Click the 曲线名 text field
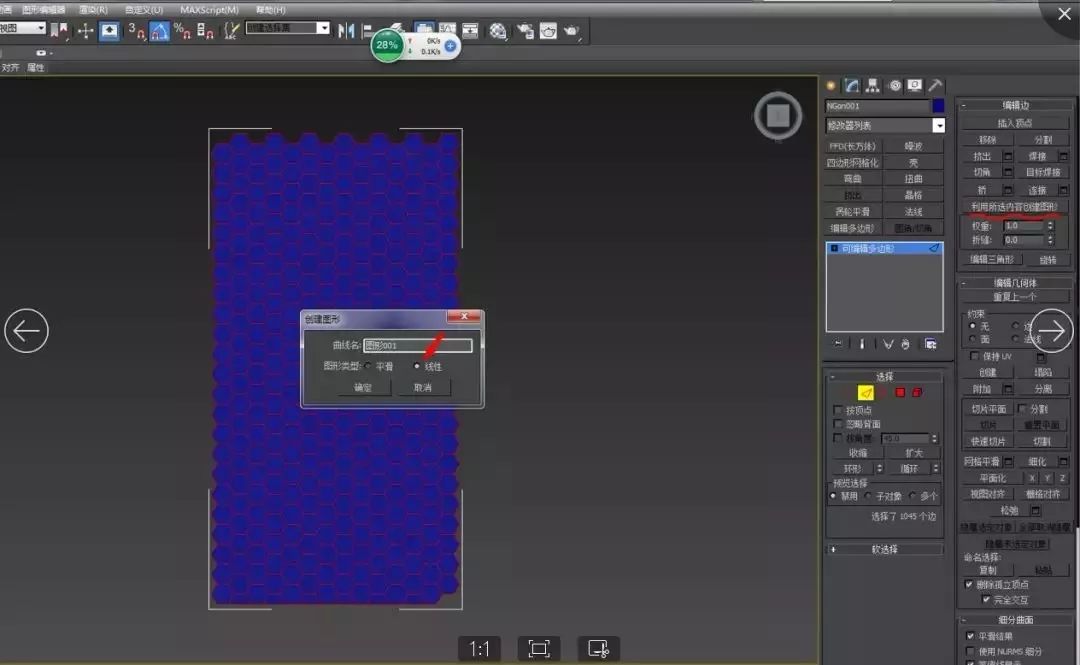The height and width of the screenshot is (665, 1080). point(417,345)
